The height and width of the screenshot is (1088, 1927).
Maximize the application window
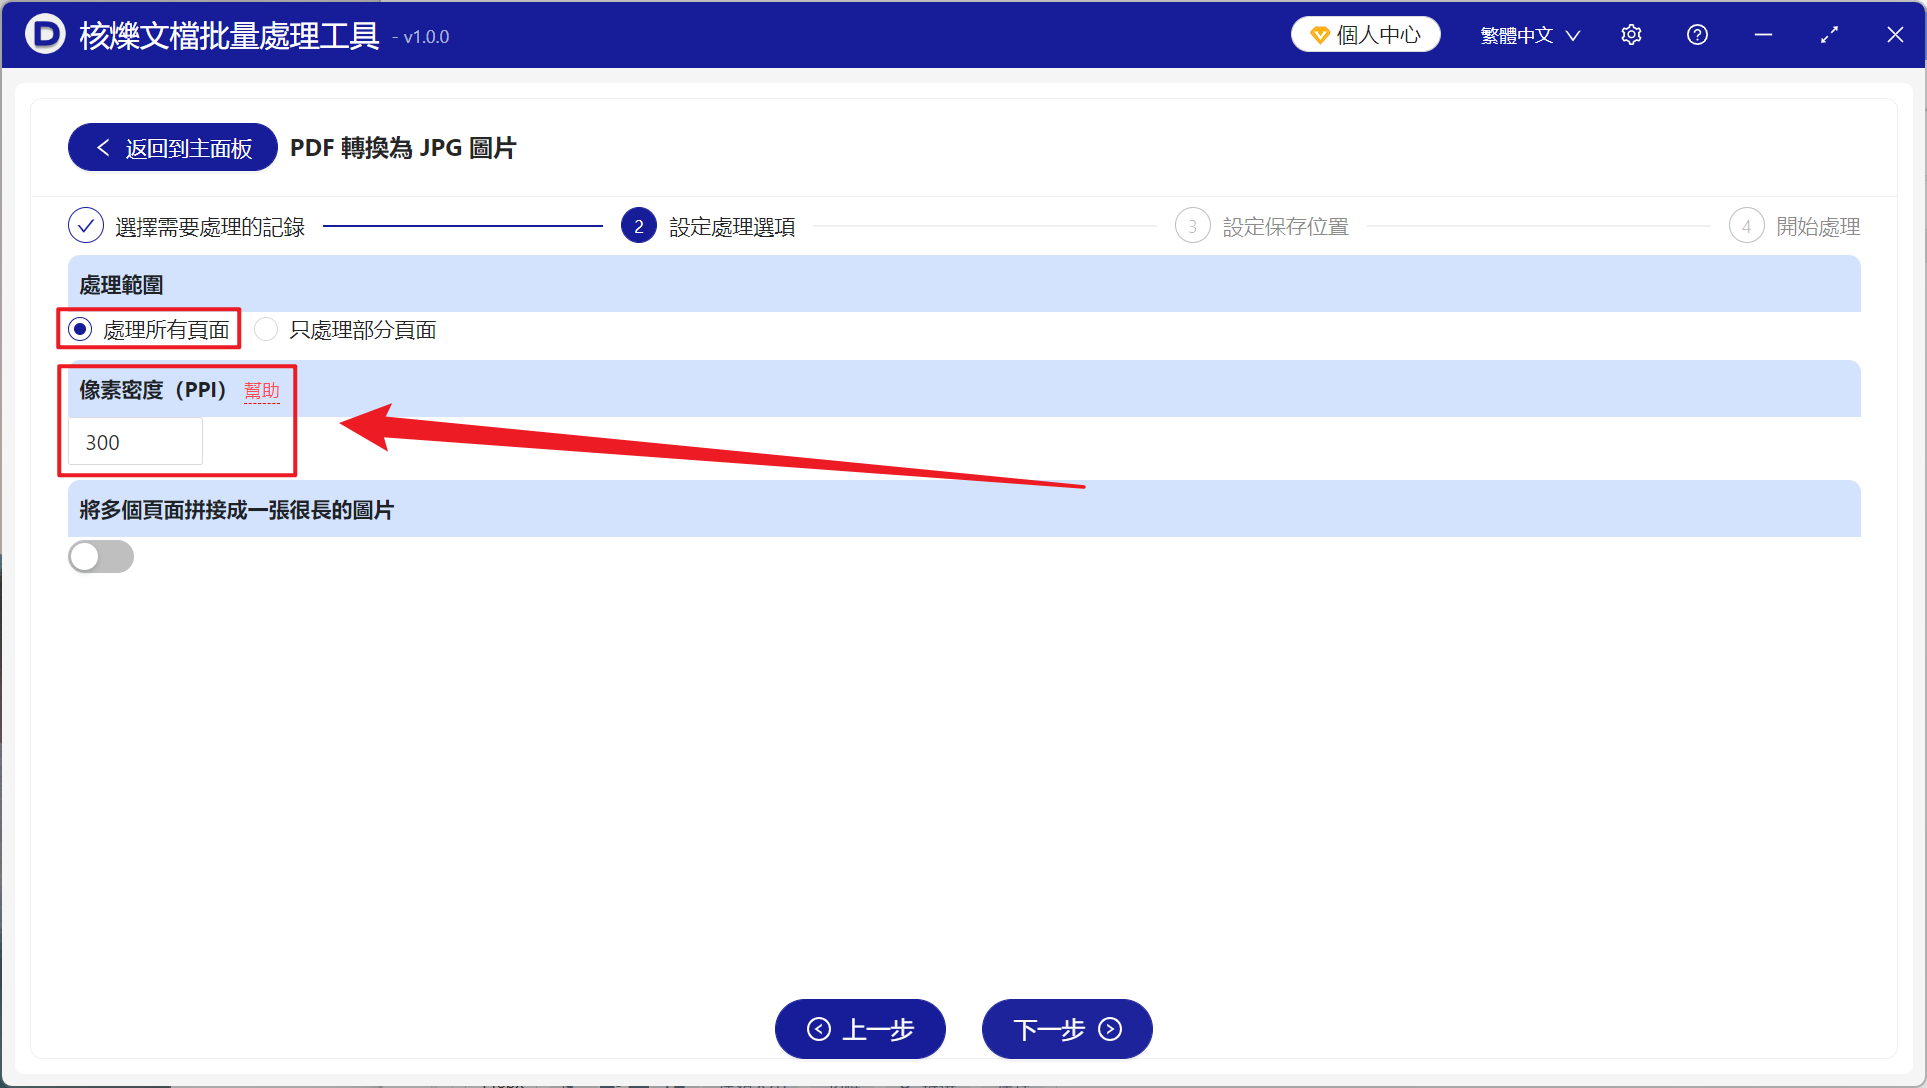point(1829,35)
